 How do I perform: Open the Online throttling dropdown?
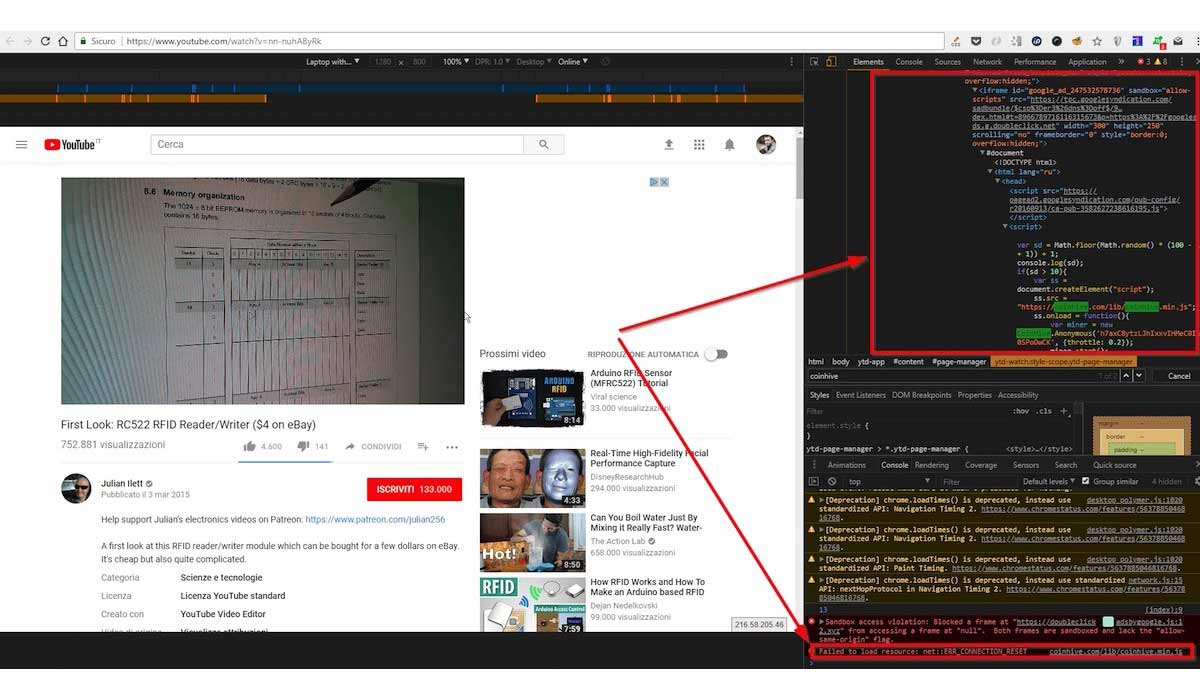[572, 62]
